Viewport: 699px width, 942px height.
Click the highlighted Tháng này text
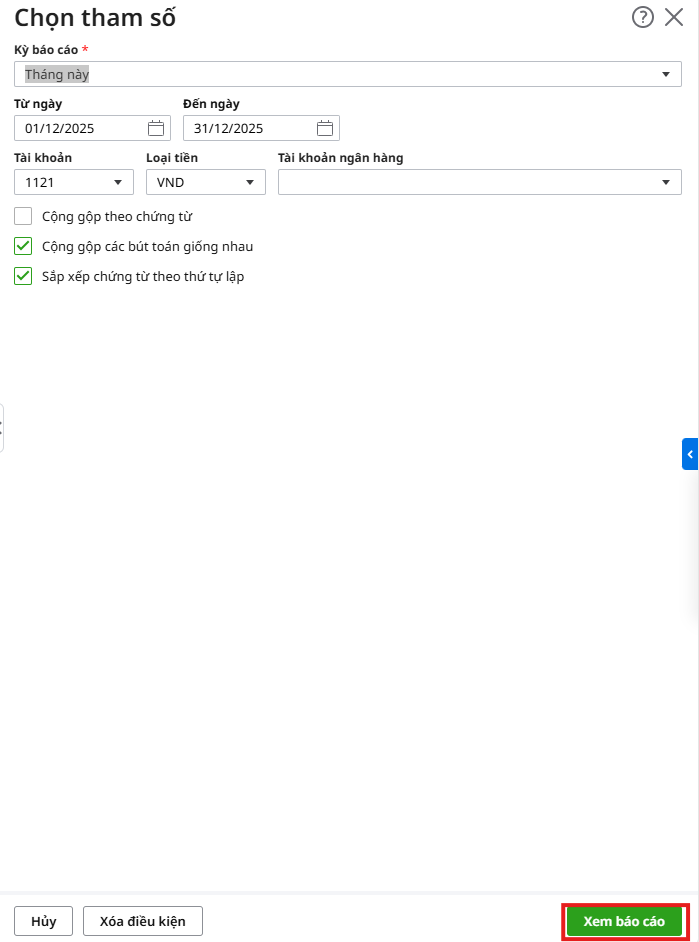[x=57, y=75]
